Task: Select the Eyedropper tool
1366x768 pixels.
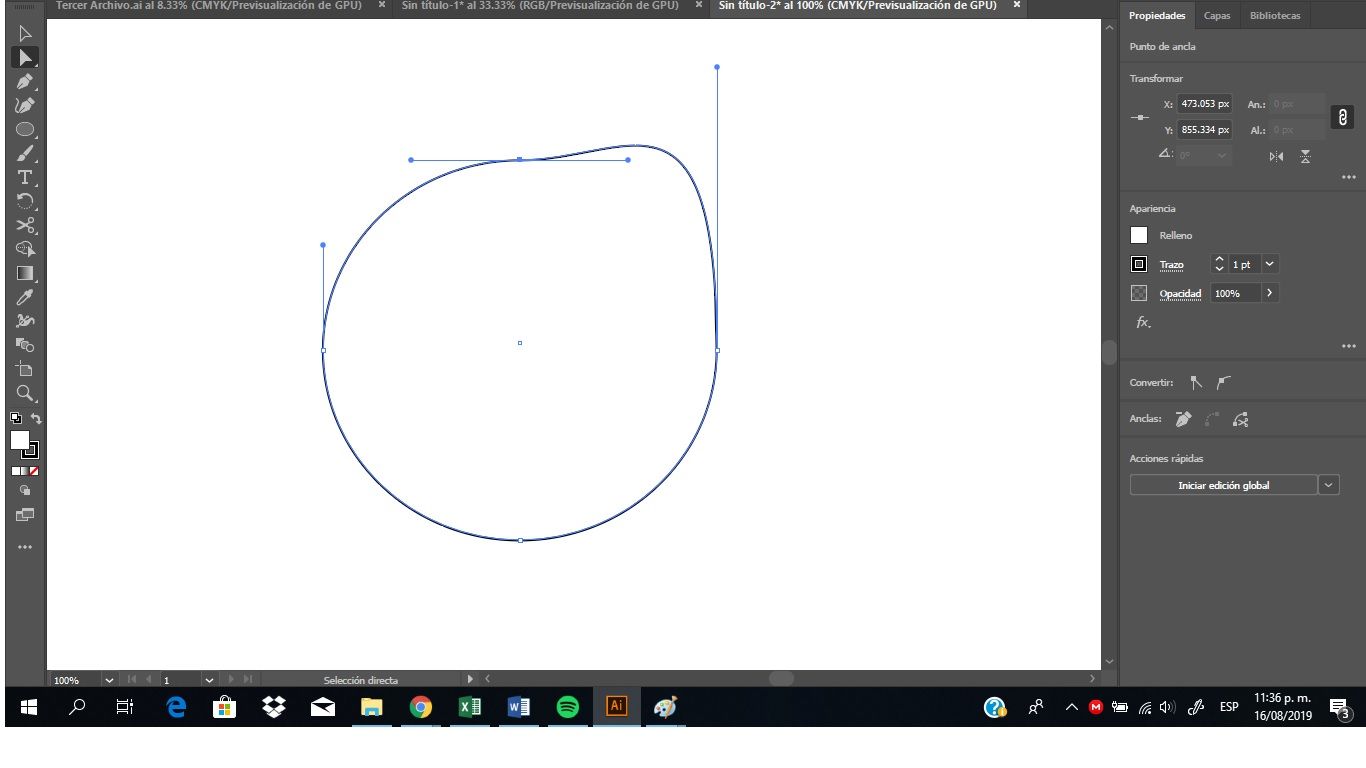Action: coord(25,298)
